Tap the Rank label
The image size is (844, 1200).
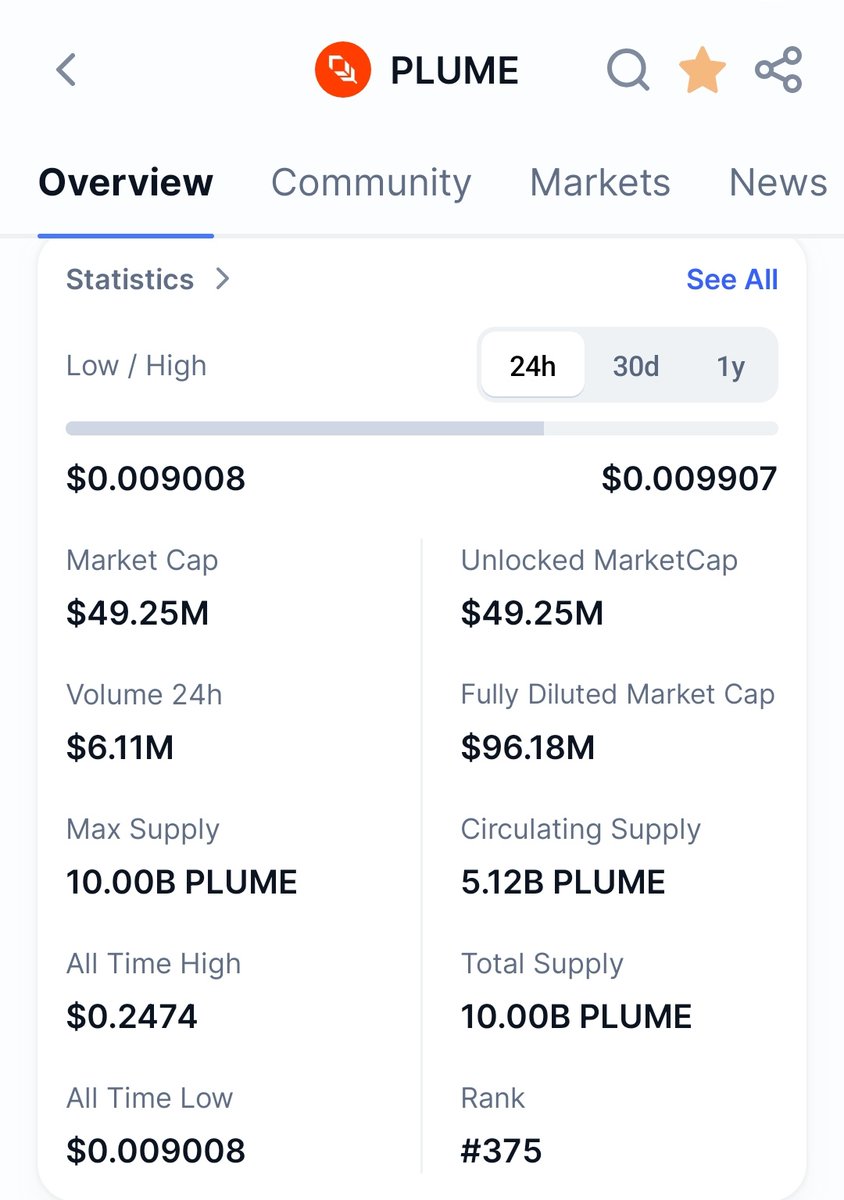pyautogui.click(x=493, y=1098)
